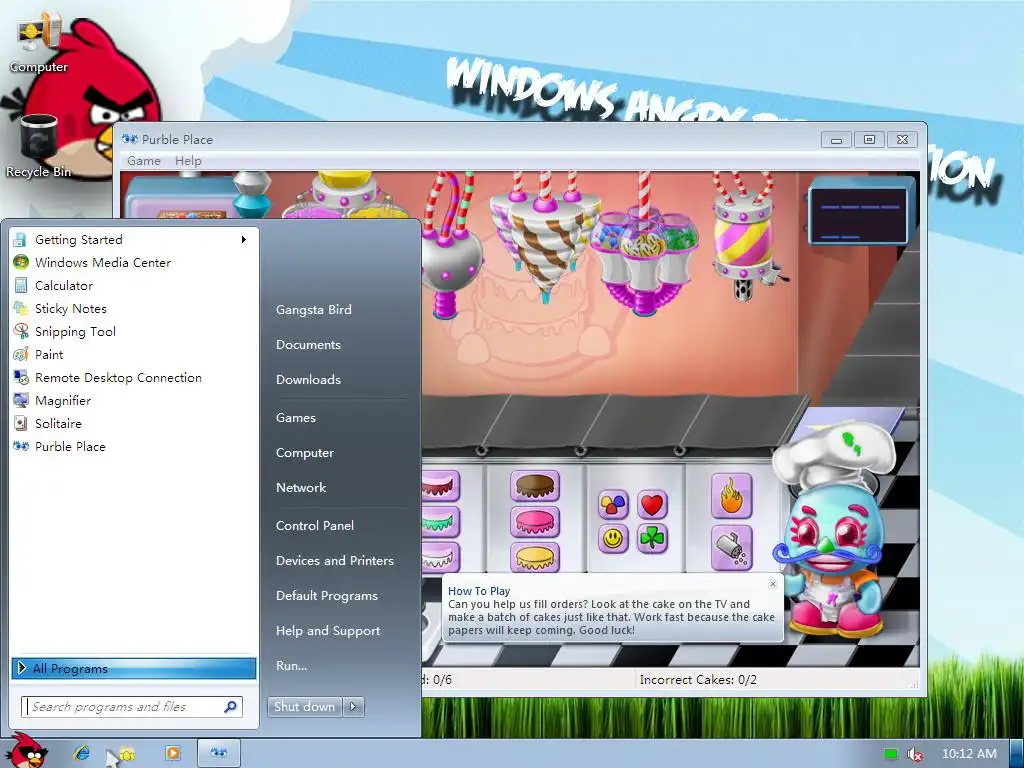Open the Game menu in Purble Place
This screenshot has width=1024, height=768.
(144, 161)
